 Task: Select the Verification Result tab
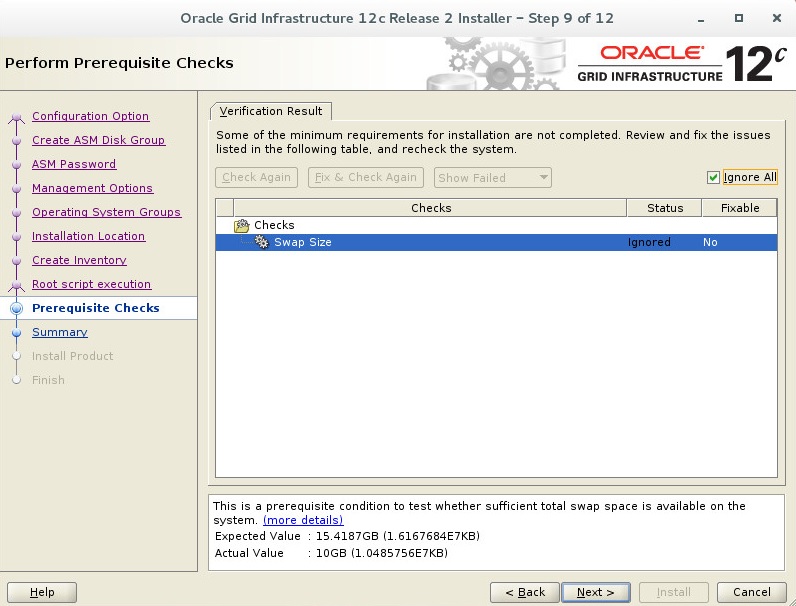pos(271,111)
